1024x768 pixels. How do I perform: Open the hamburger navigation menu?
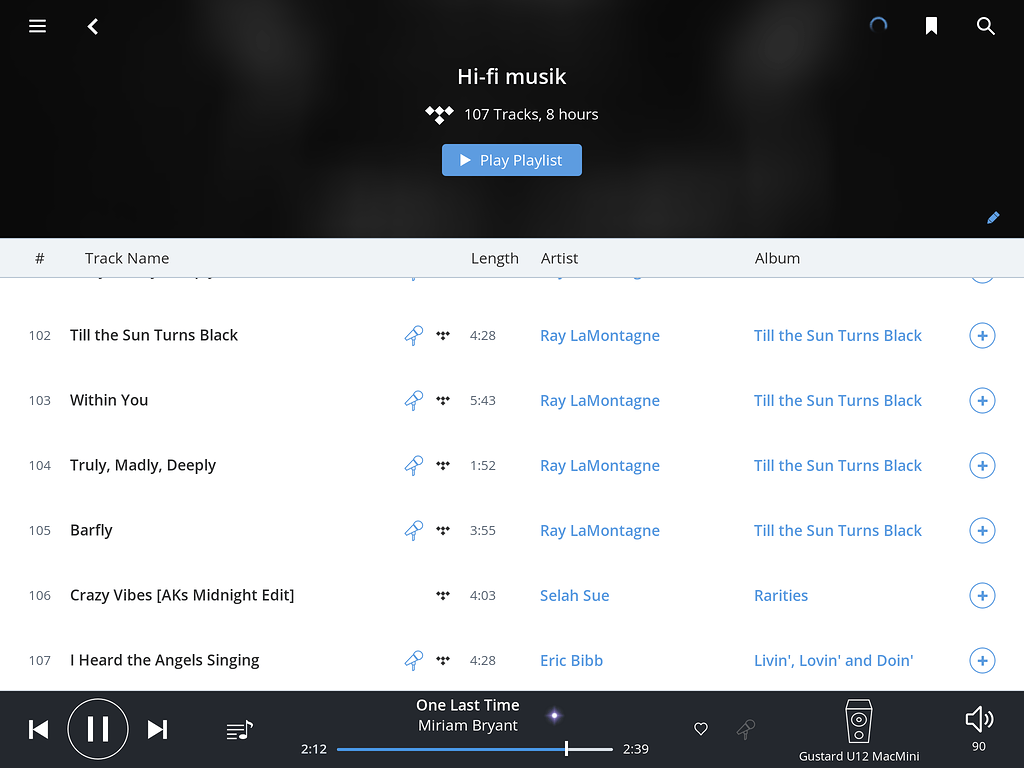(x=37, y=26)
